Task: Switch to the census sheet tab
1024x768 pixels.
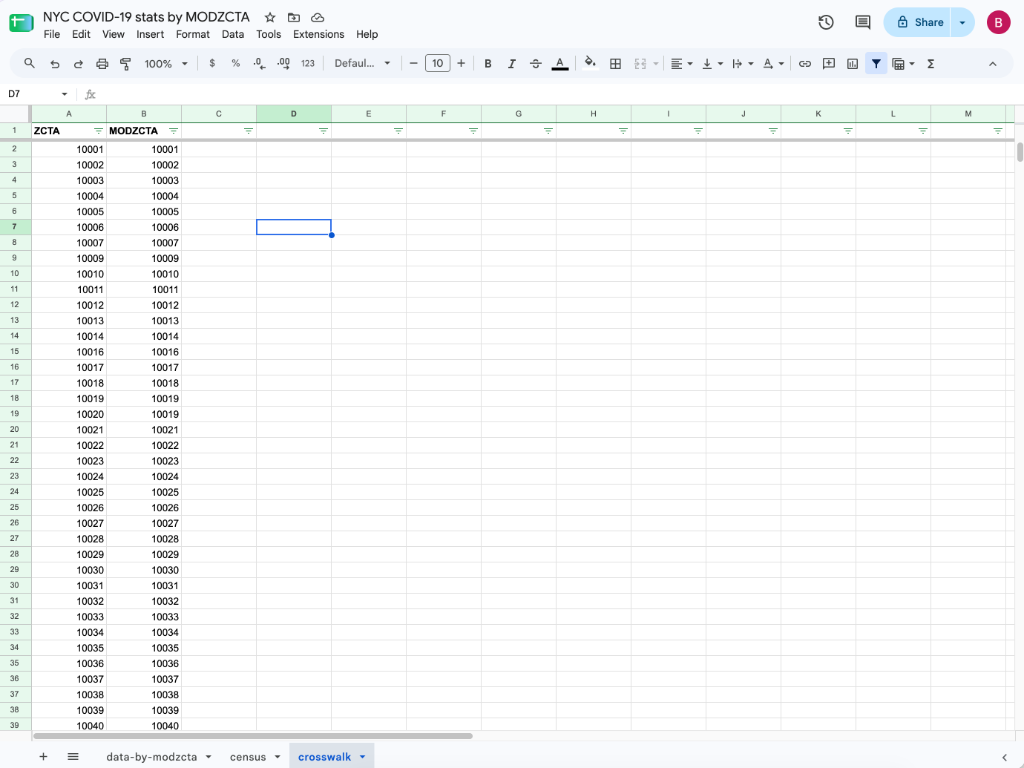Action: click(x=248, y=757)
